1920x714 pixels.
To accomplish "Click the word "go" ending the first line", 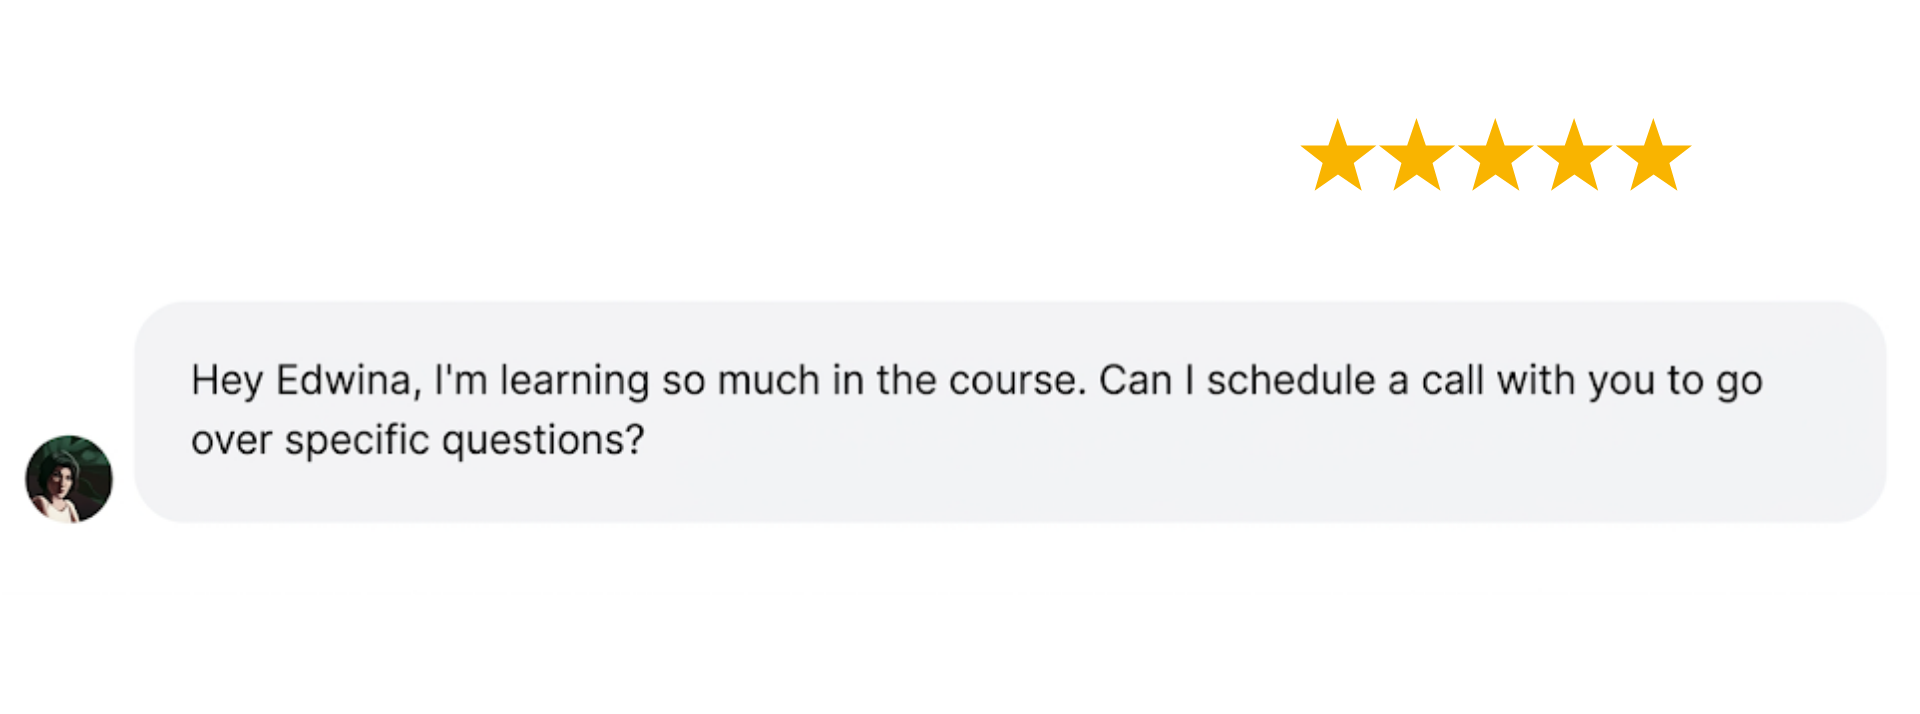I will (1739, 383).
